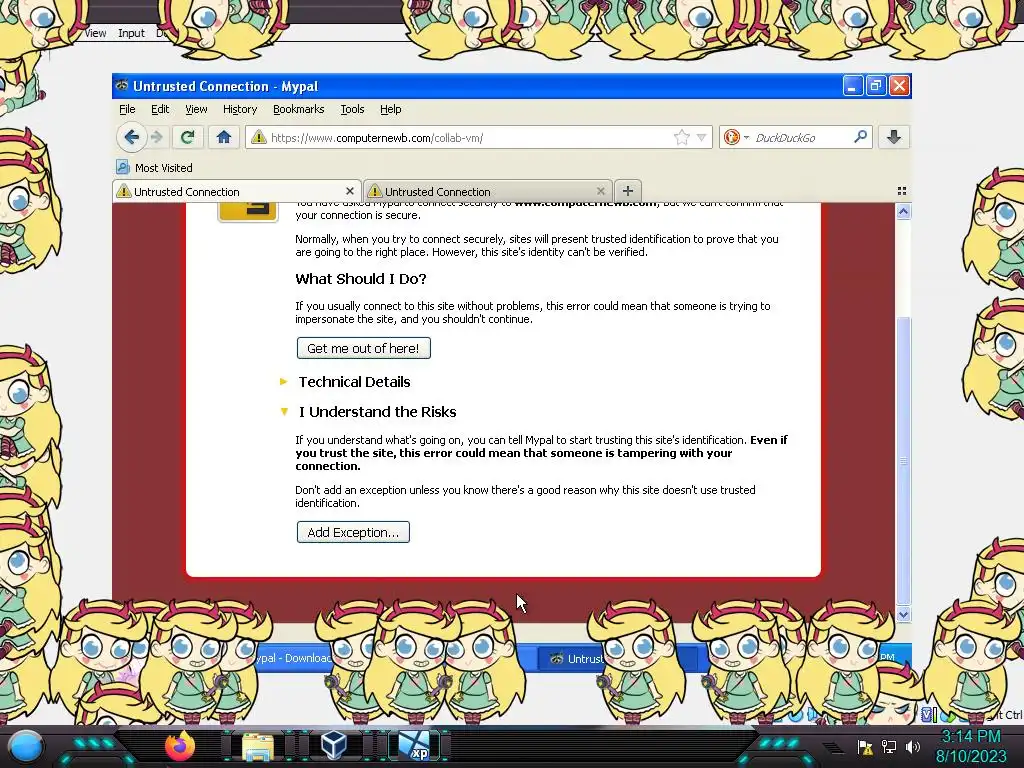Click the Mypal raccoon title bar icon
1024x768 pixels.
[121, 86]
